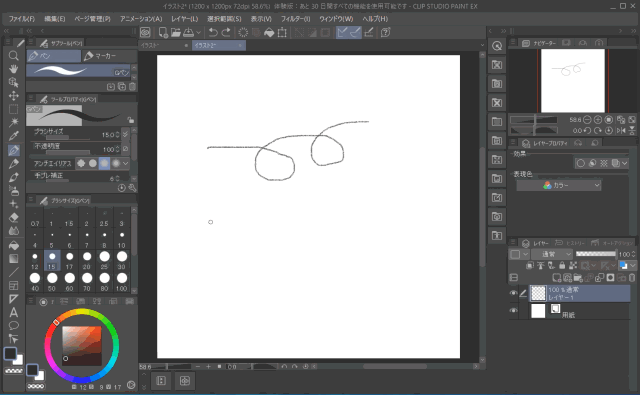Viewport: 640px width, 395px height.
Task: Click the color square in color wheel
Action: (x=82, y=346)
